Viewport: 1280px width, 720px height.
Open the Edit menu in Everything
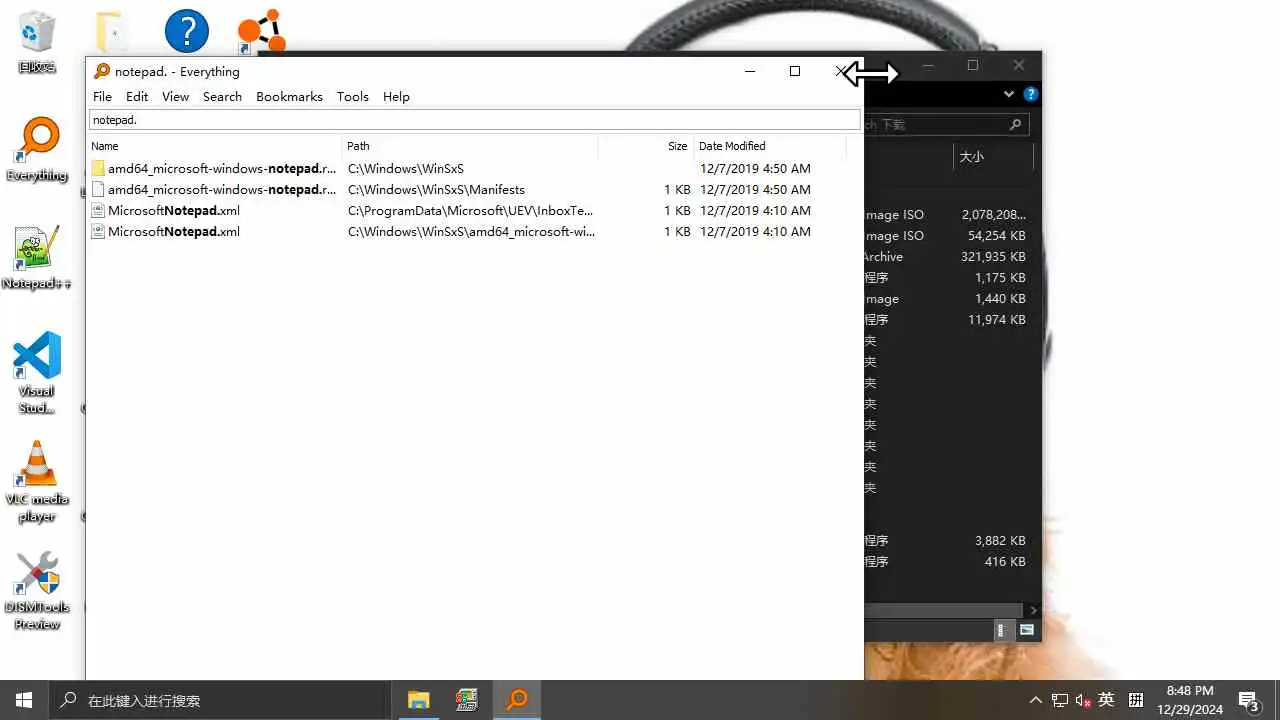coord(137,96)
